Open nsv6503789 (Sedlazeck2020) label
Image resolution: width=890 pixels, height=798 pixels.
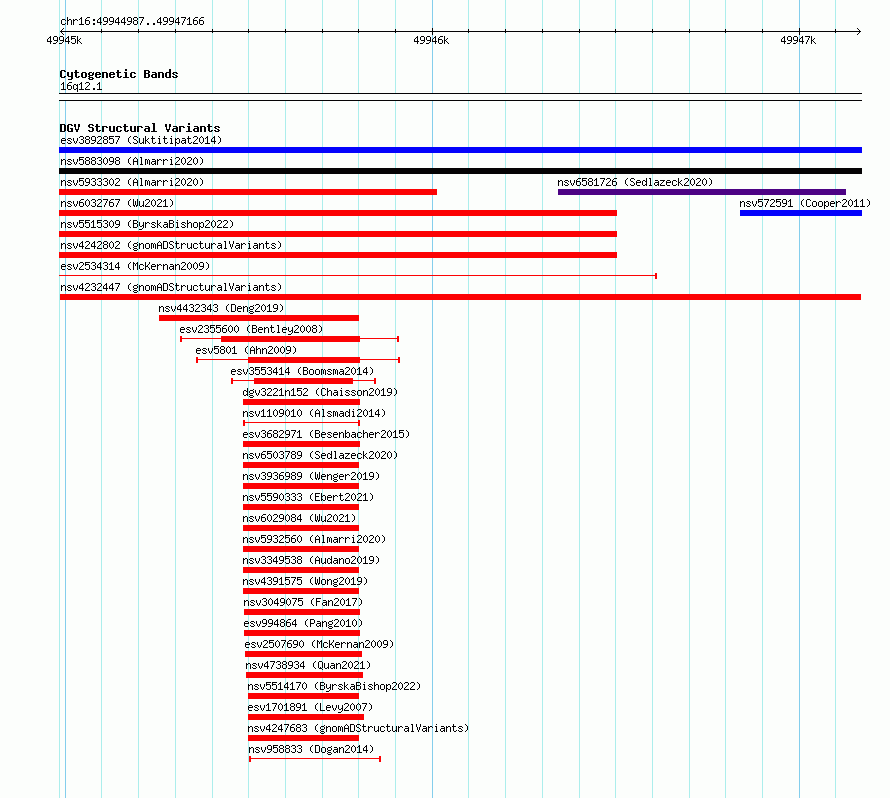[320, 455]
